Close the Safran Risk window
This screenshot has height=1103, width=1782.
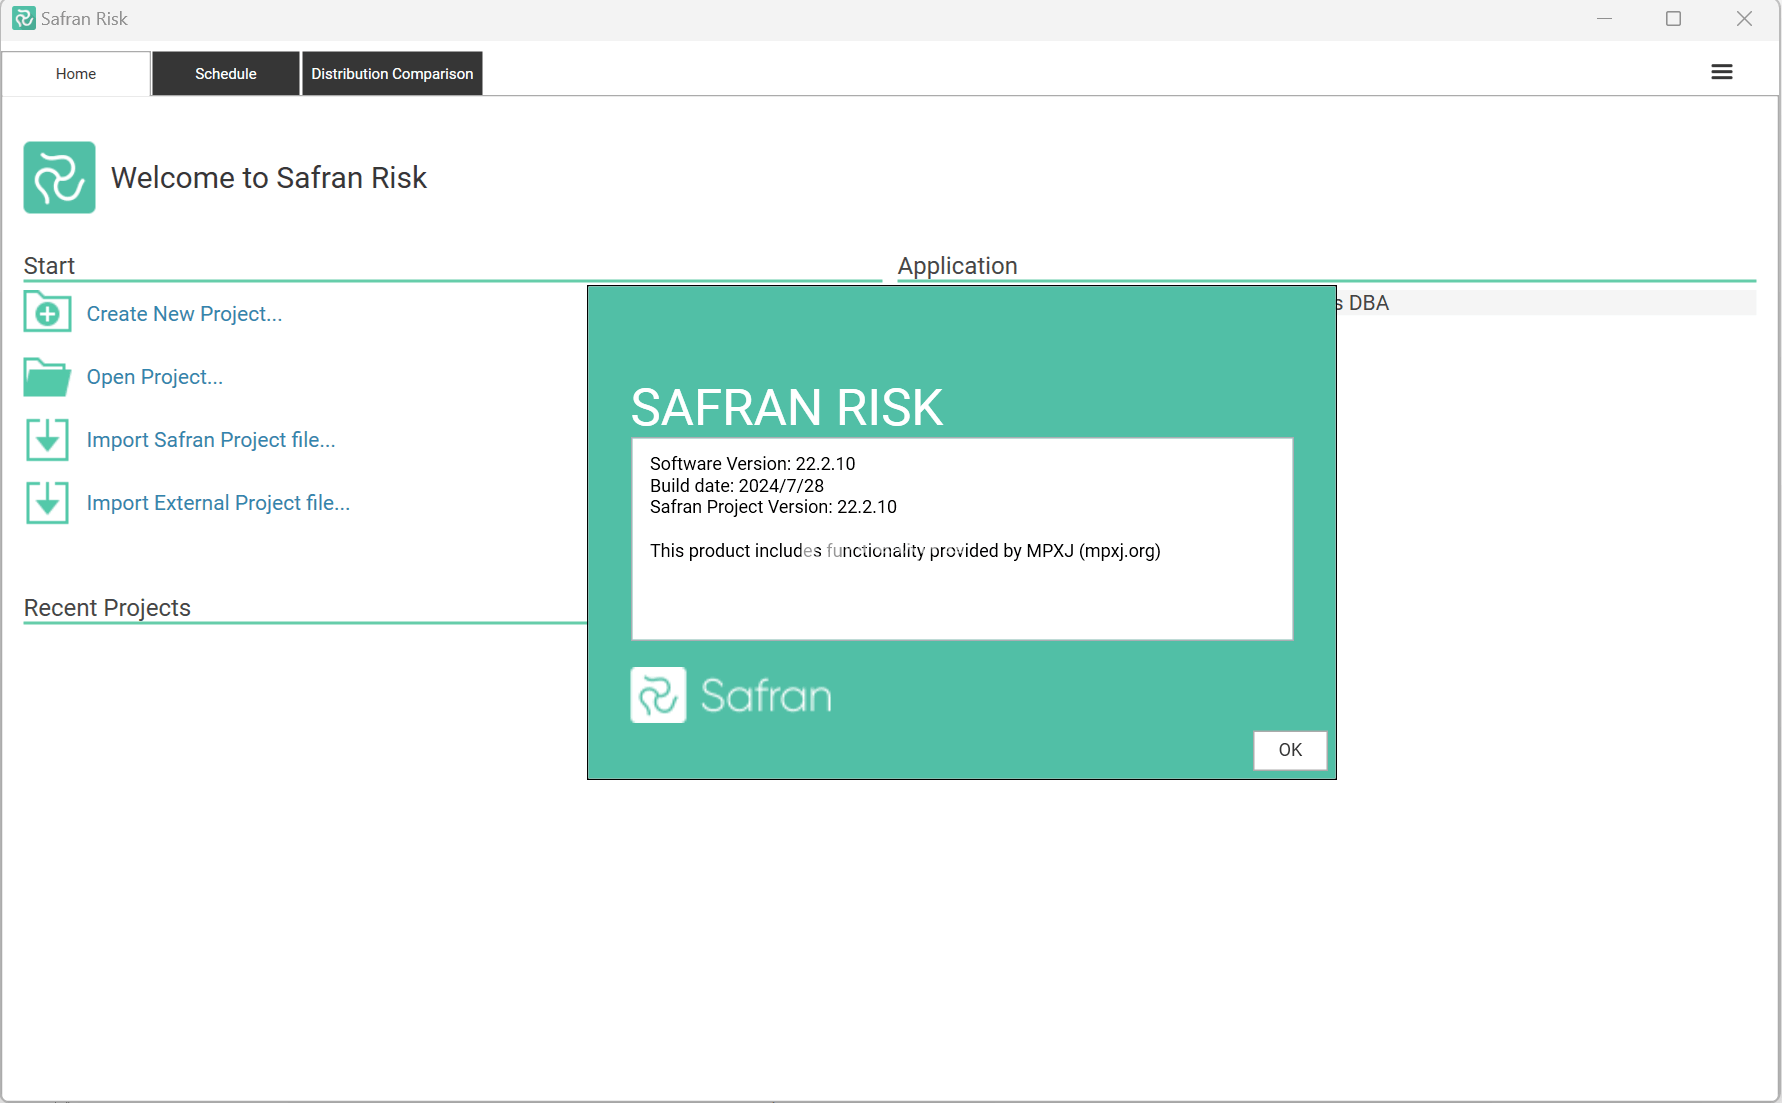1744,19
